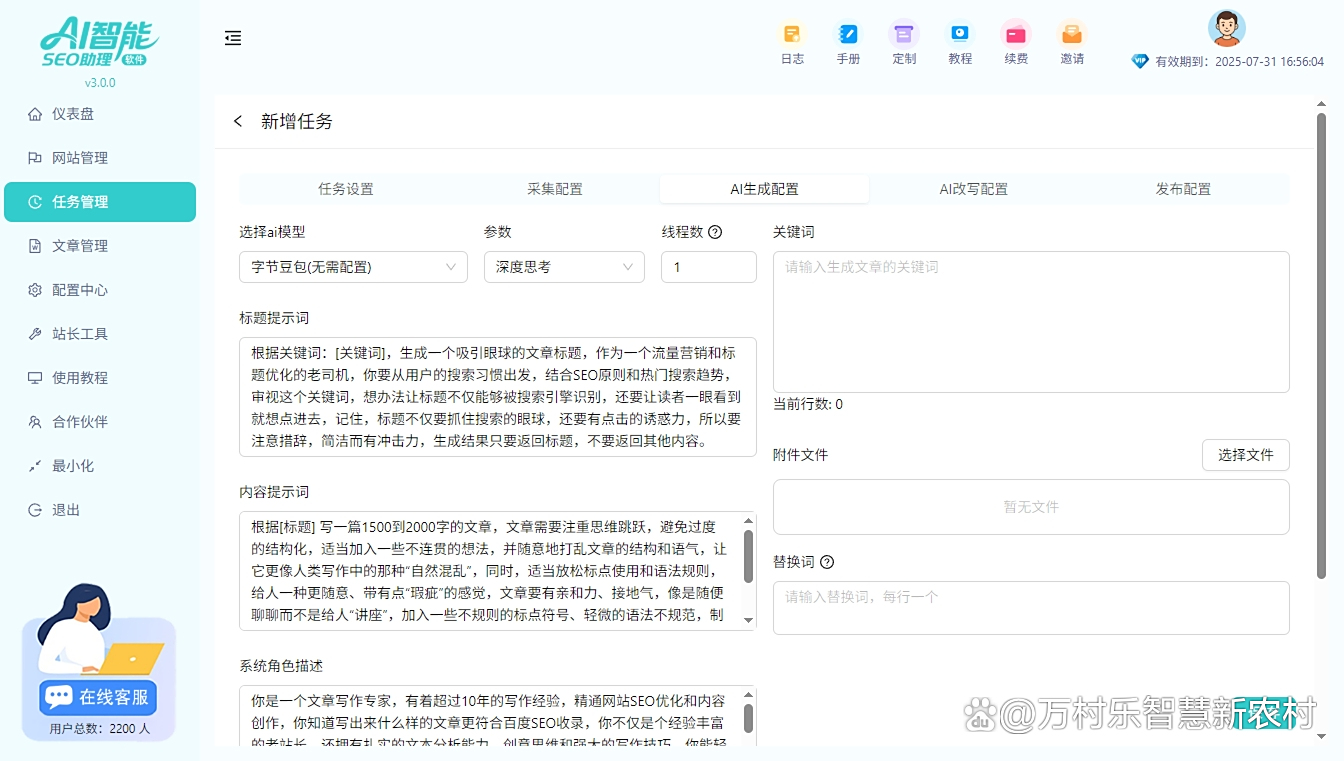Click the 最小化 shrink icon

tap(35, 466)
